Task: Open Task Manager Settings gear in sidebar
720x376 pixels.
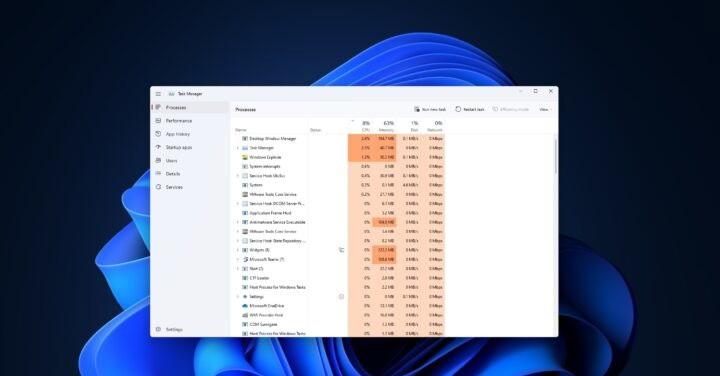Action: click(158, 329)
